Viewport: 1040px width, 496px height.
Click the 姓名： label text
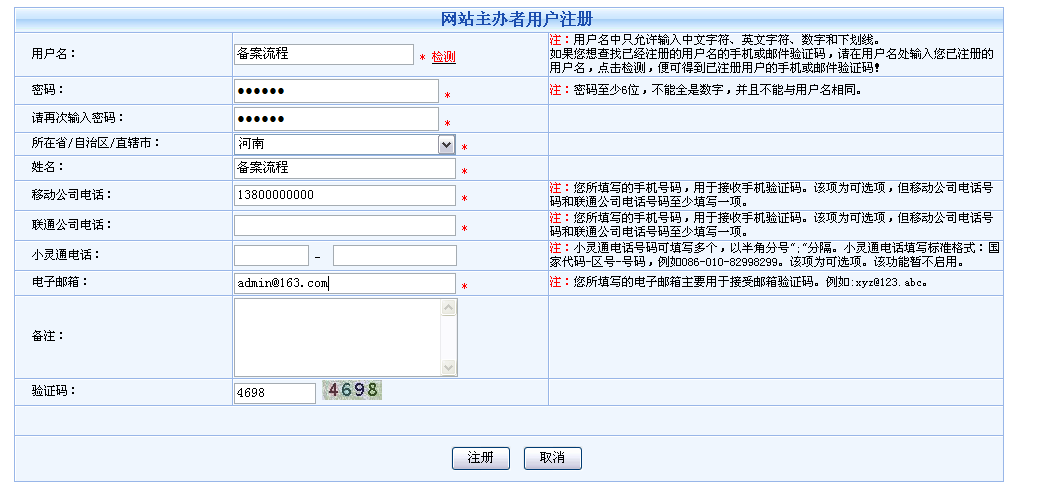point(47,166)
